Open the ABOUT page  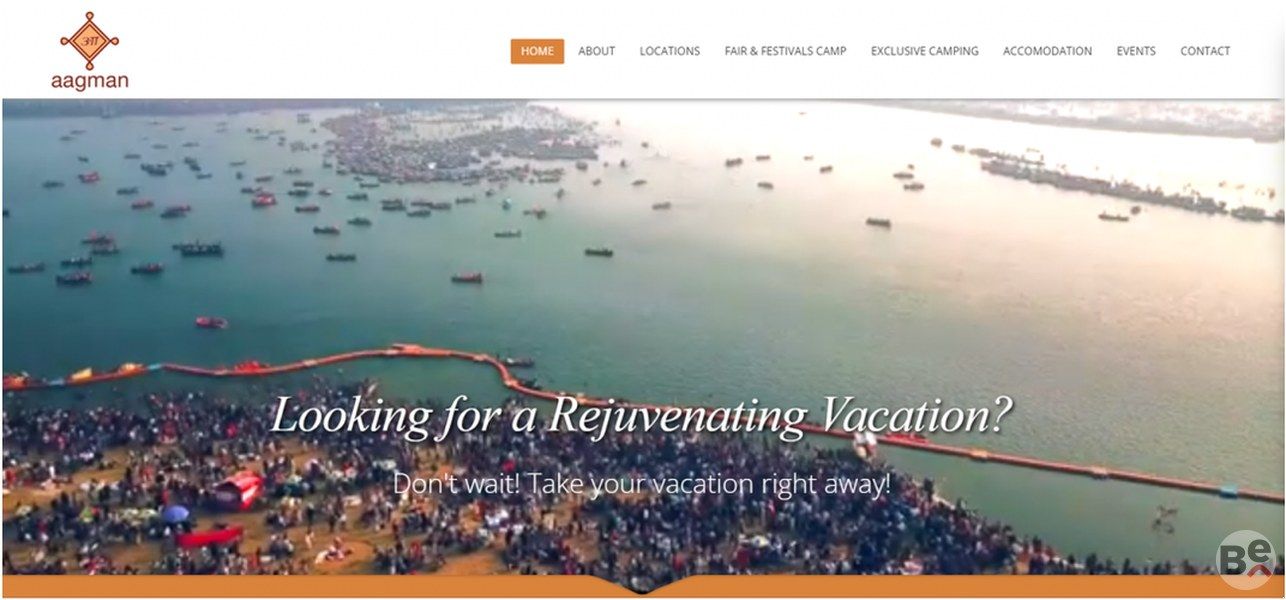pos(596,51)
